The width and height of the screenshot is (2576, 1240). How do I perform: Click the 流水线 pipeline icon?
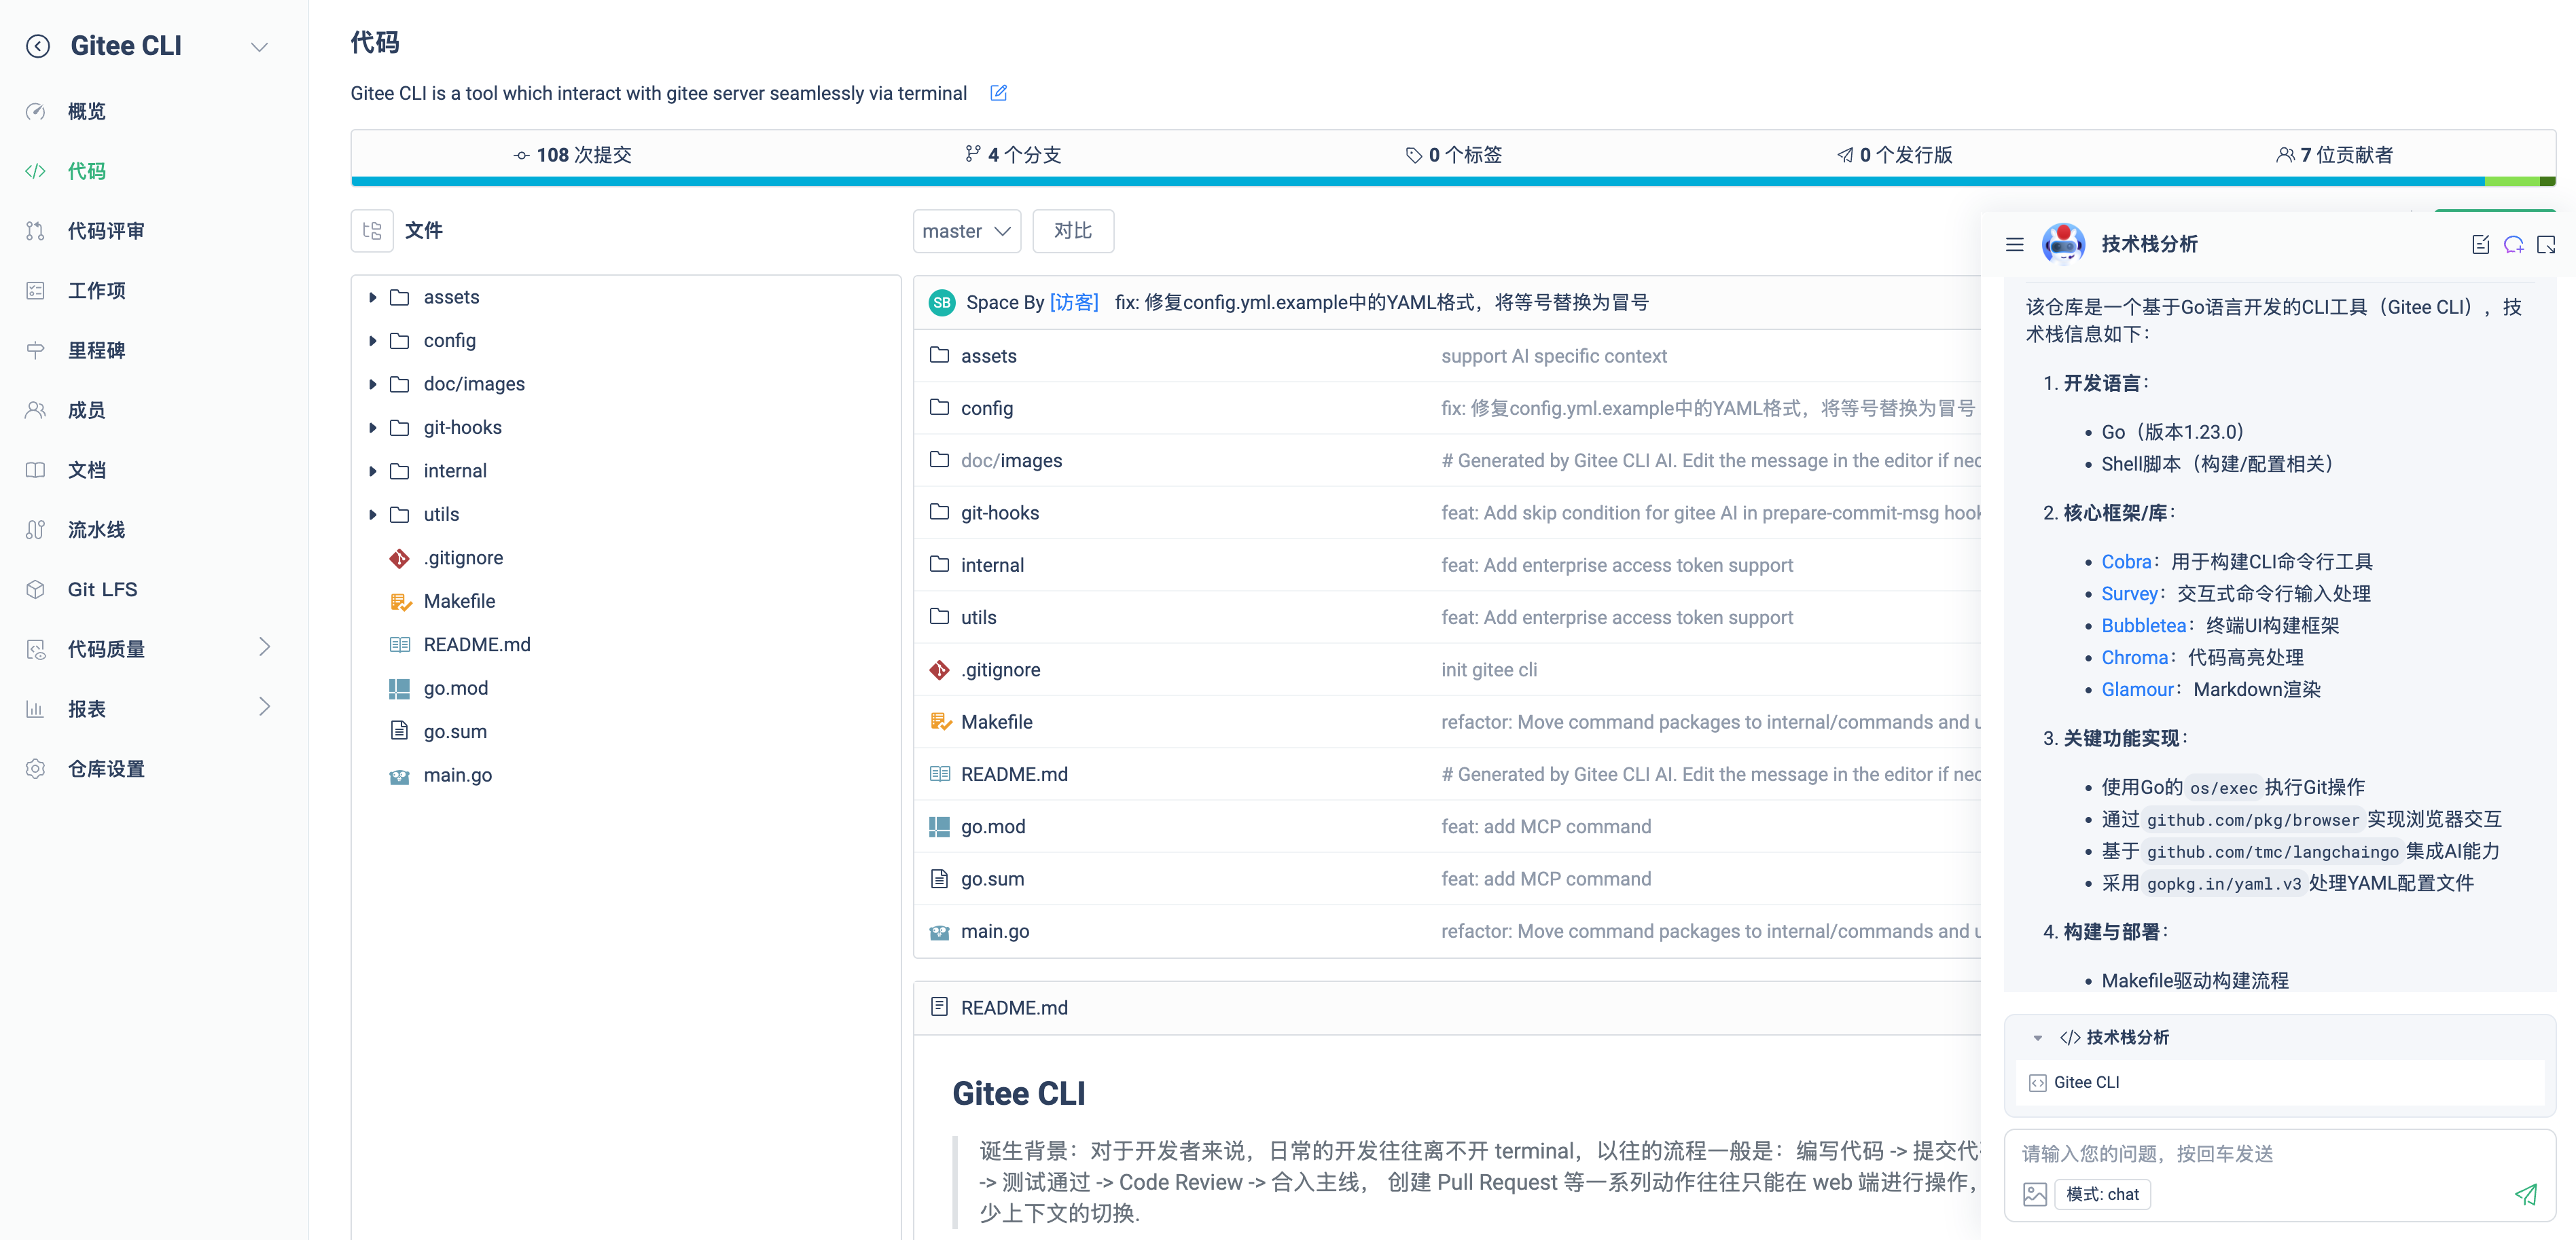(36, 530)
